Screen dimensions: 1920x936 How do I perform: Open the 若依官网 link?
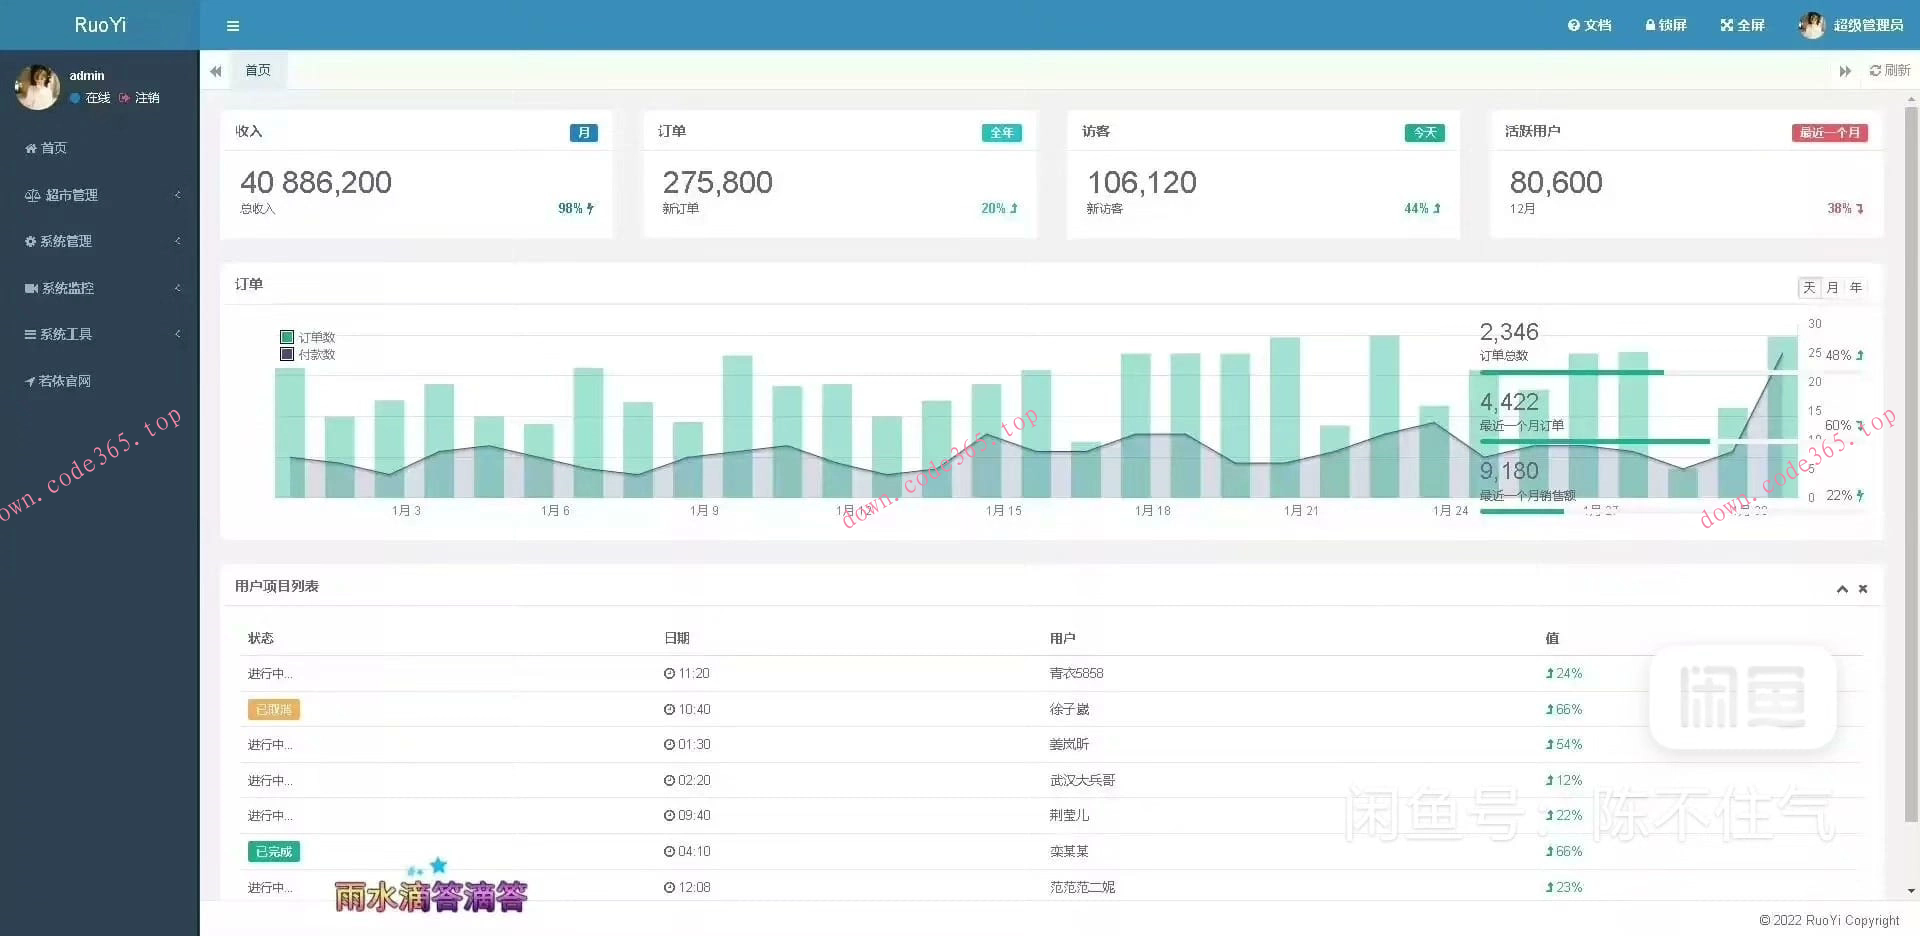pos(64,381)
